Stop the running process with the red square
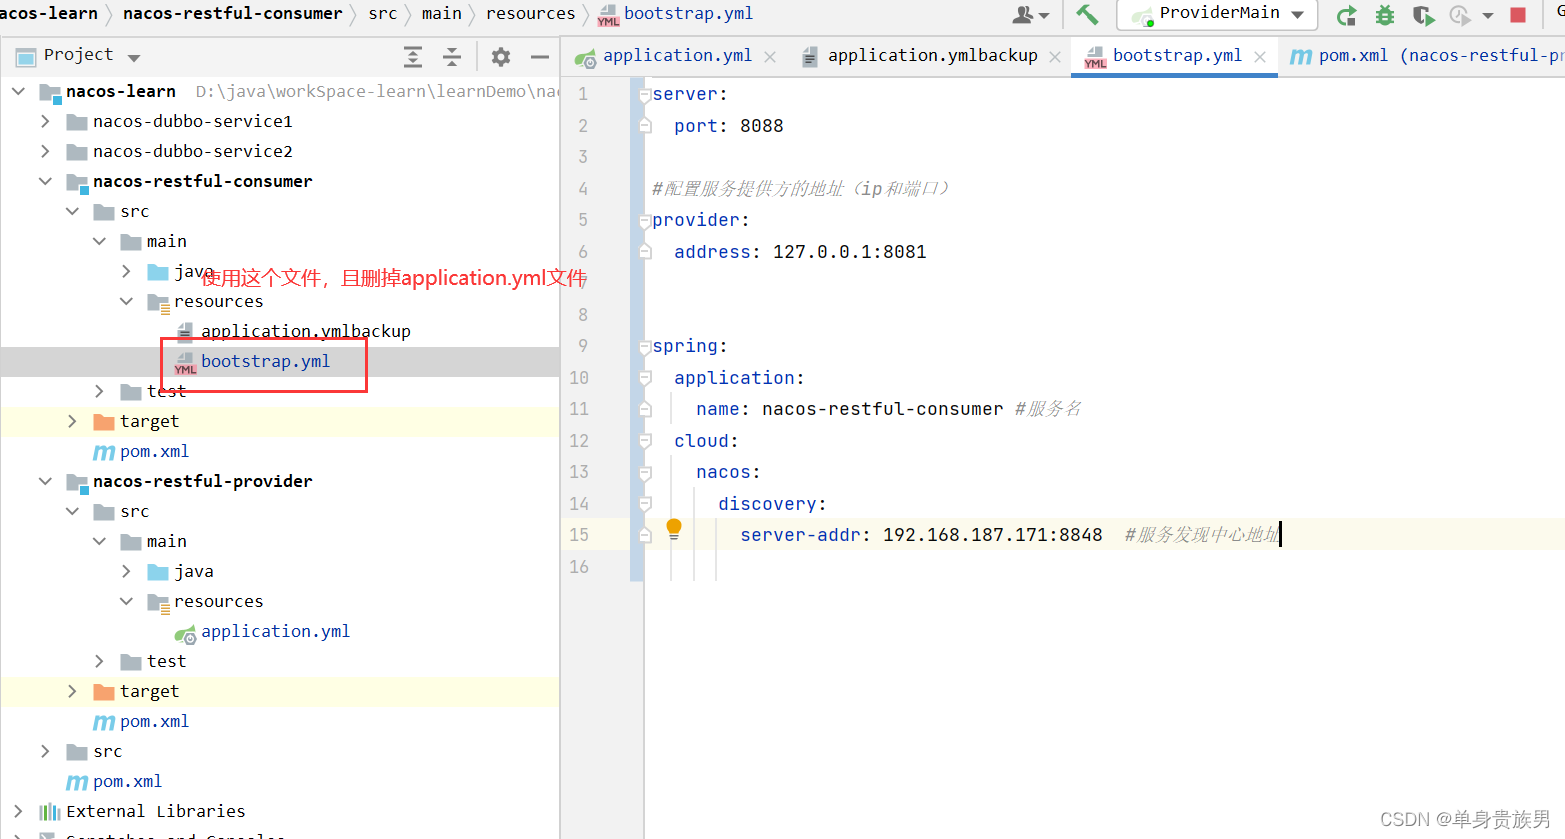 tap(1518, 15)
